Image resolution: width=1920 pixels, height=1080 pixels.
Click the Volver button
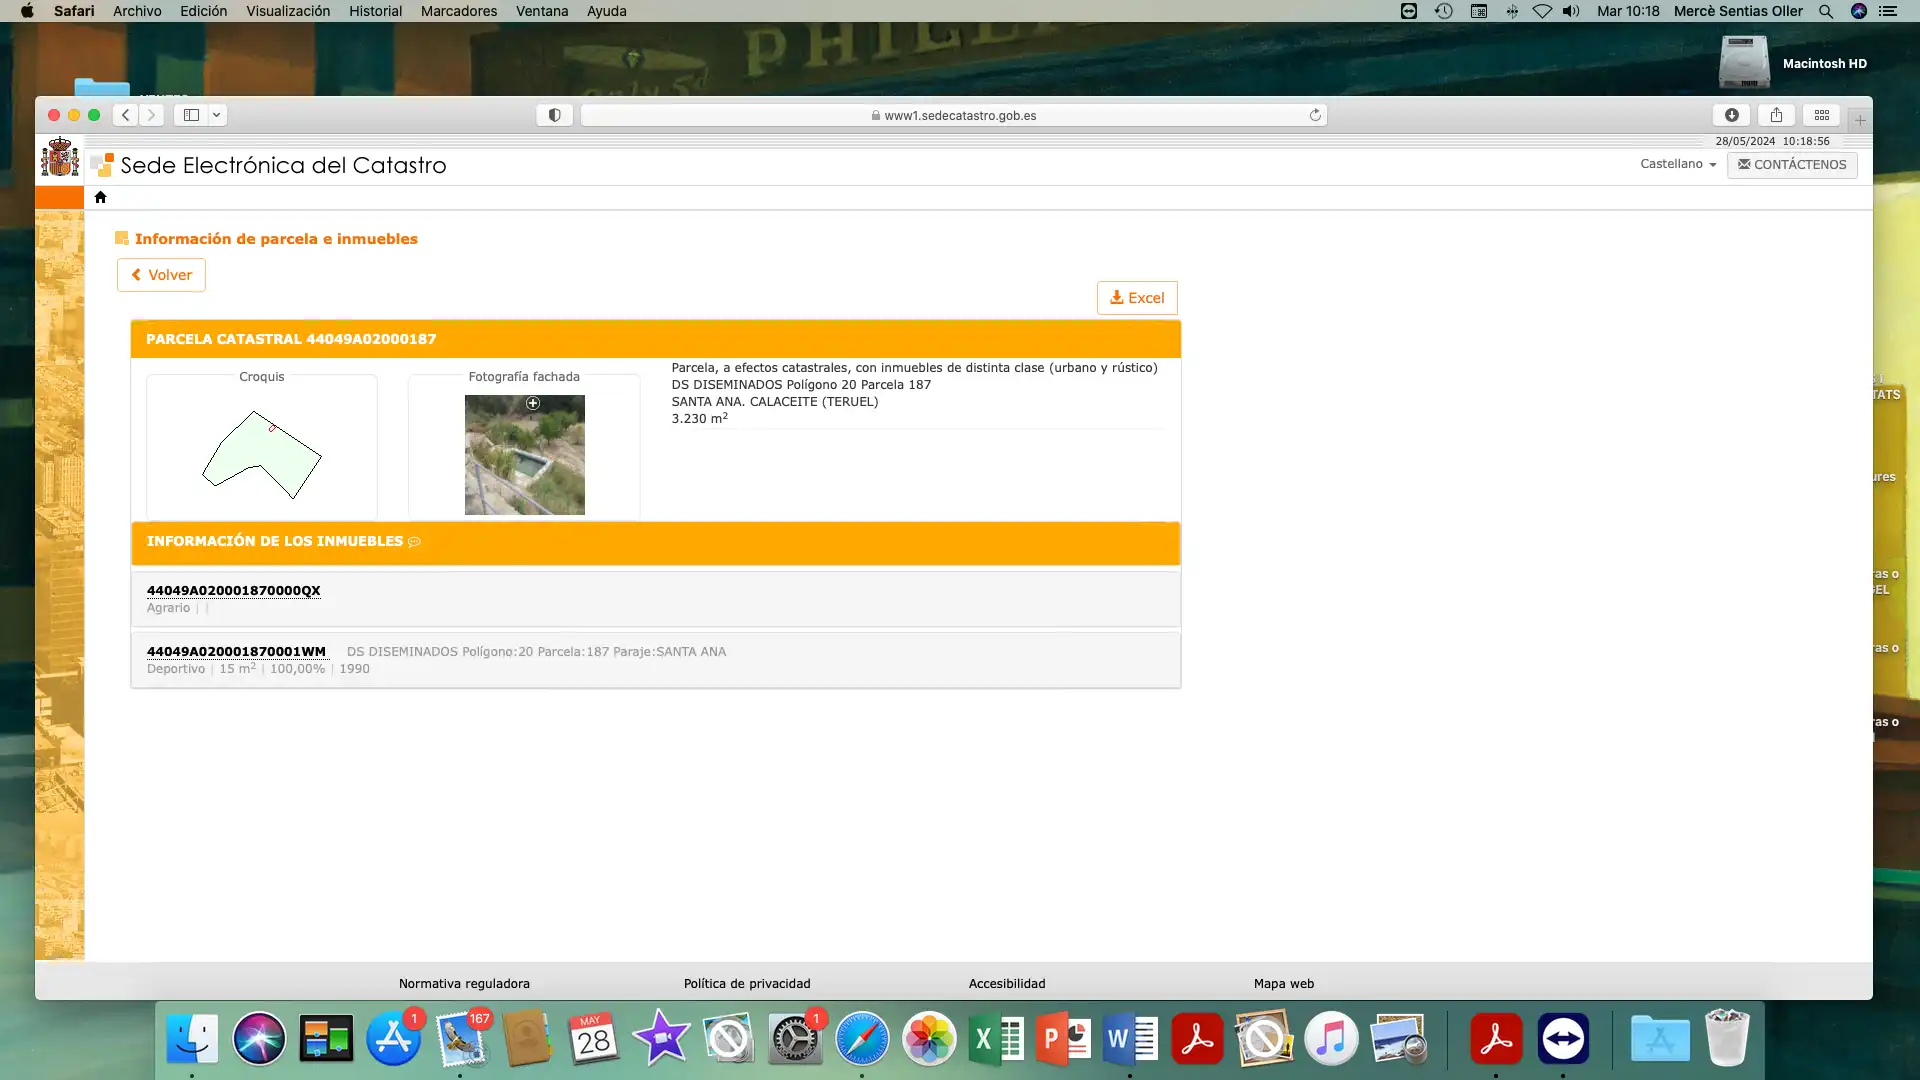click(x=161, y=275)
